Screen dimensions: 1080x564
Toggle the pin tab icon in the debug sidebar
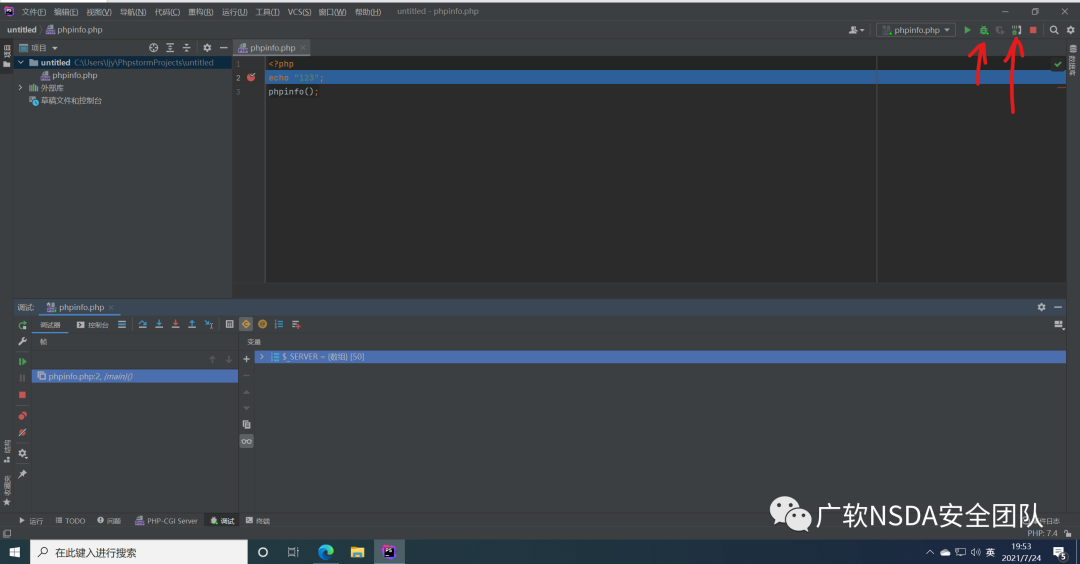[23, 474]
